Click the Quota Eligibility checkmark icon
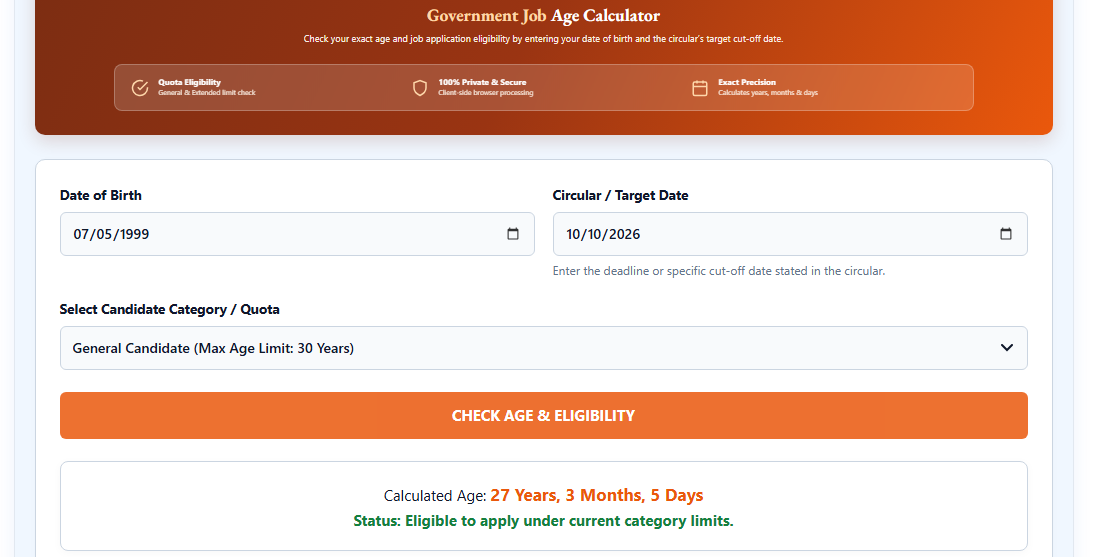This screenshot has height=557, width=1095. 140,87
